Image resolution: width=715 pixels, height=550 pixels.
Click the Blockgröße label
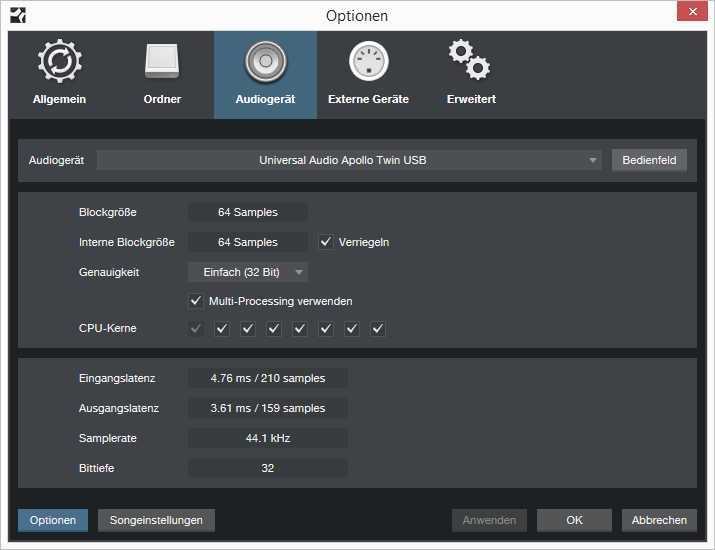click(x=108, y=212)
